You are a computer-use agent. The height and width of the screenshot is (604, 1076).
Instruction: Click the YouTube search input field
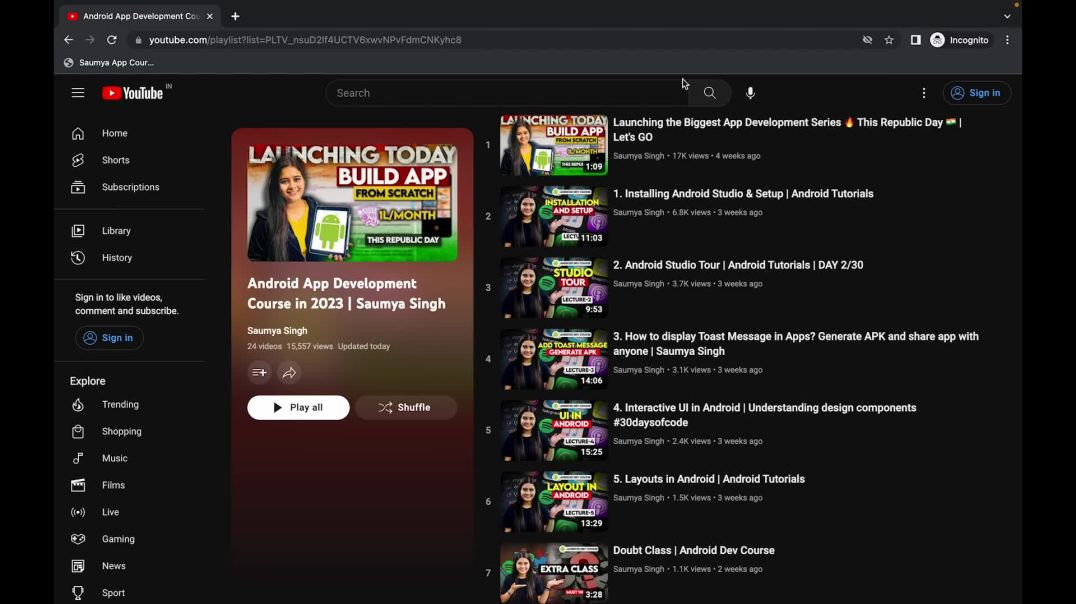(x=500, y=92)
